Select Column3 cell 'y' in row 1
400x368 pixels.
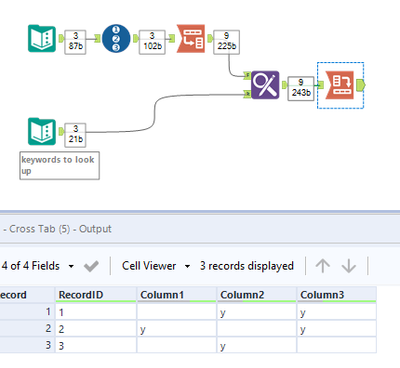[337, 312]
